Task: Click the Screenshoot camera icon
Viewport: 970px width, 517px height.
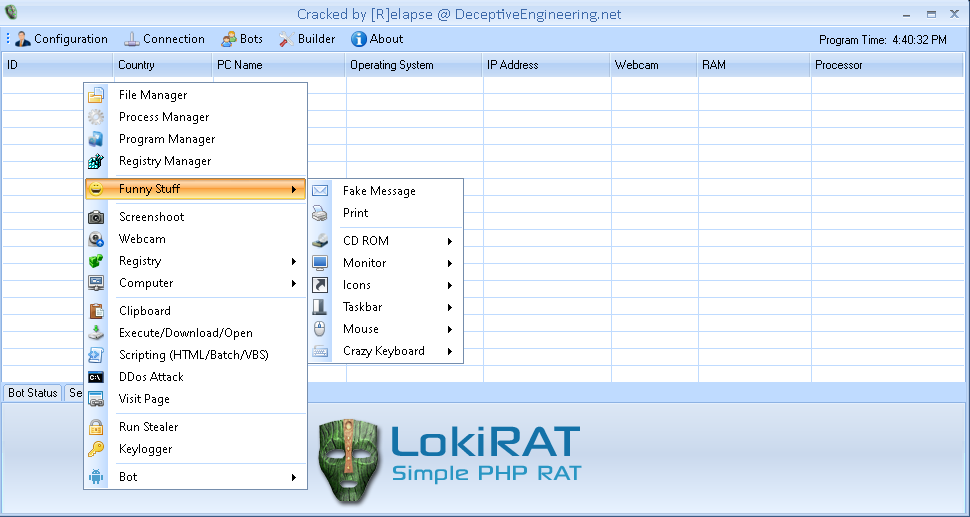Action: click(x=96, y=217)
